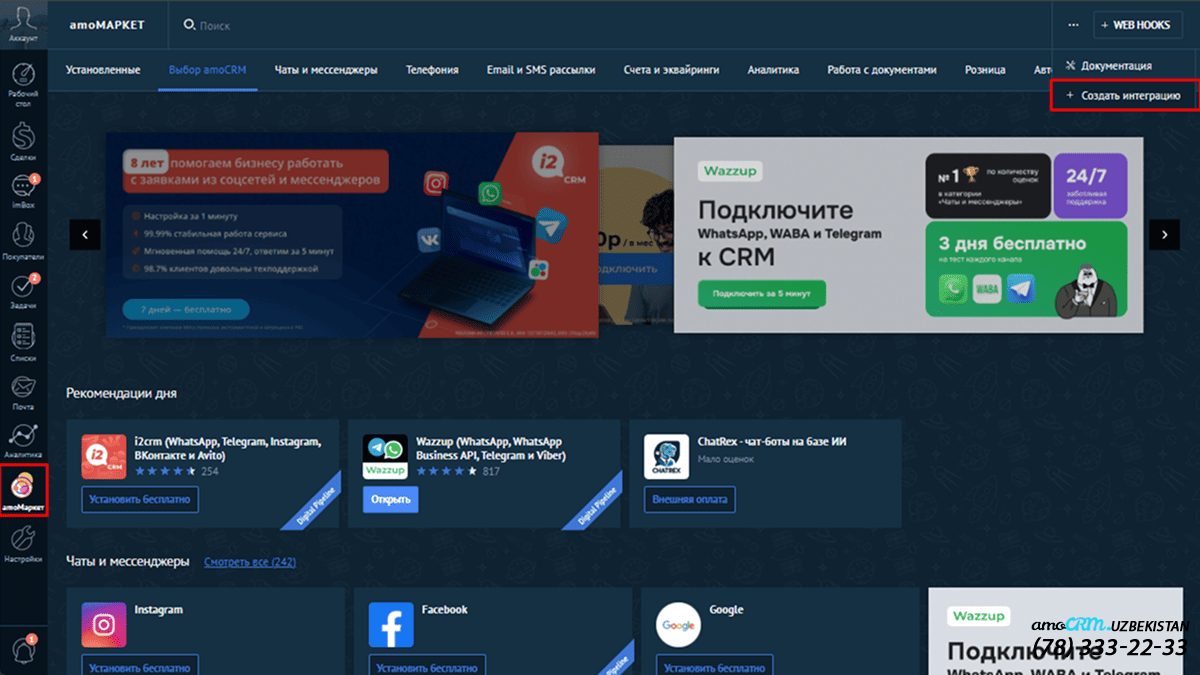This screenshot has height=675, width=1200.
Task: Click ChatRex app logo
Action: tap(666, 457)
